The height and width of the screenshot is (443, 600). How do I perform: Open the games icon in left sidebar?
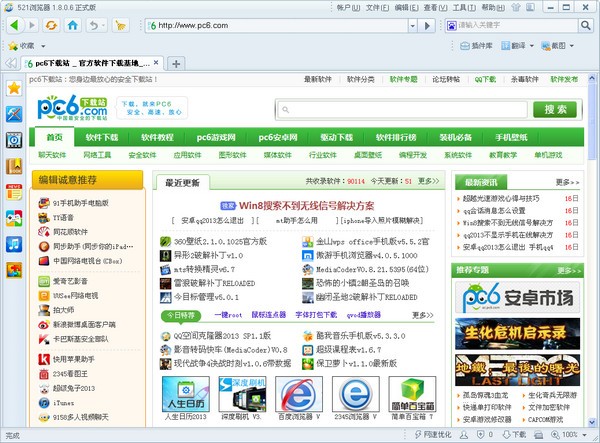tap(14, 218)
